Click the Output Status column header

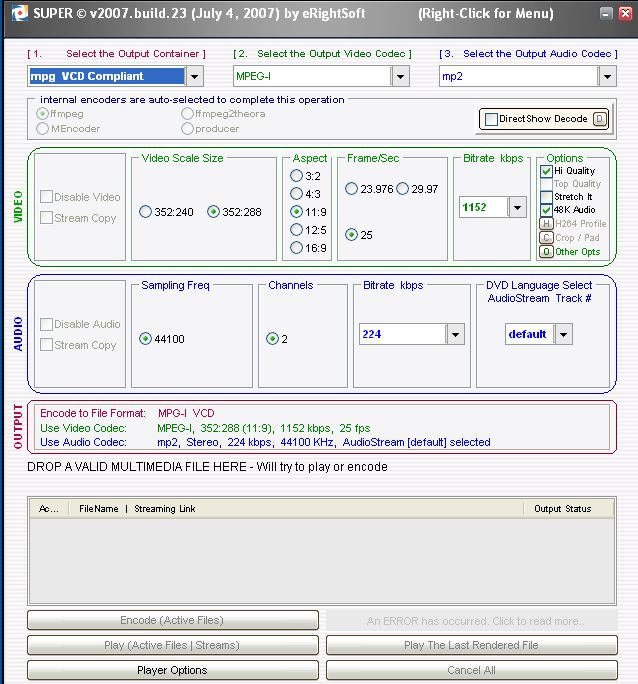click(x=562, y=509)
